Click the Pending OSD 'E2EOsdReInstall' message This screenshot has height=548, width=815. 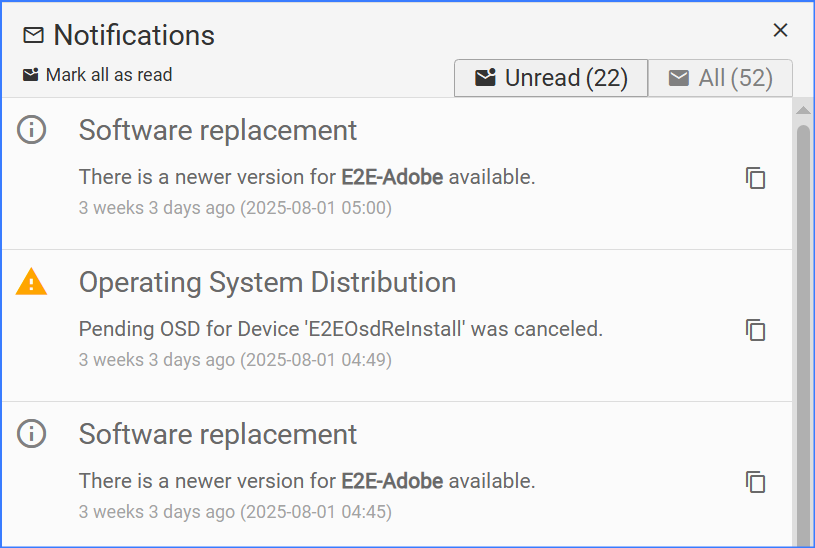pyautogui.click(x=340, y=329)
